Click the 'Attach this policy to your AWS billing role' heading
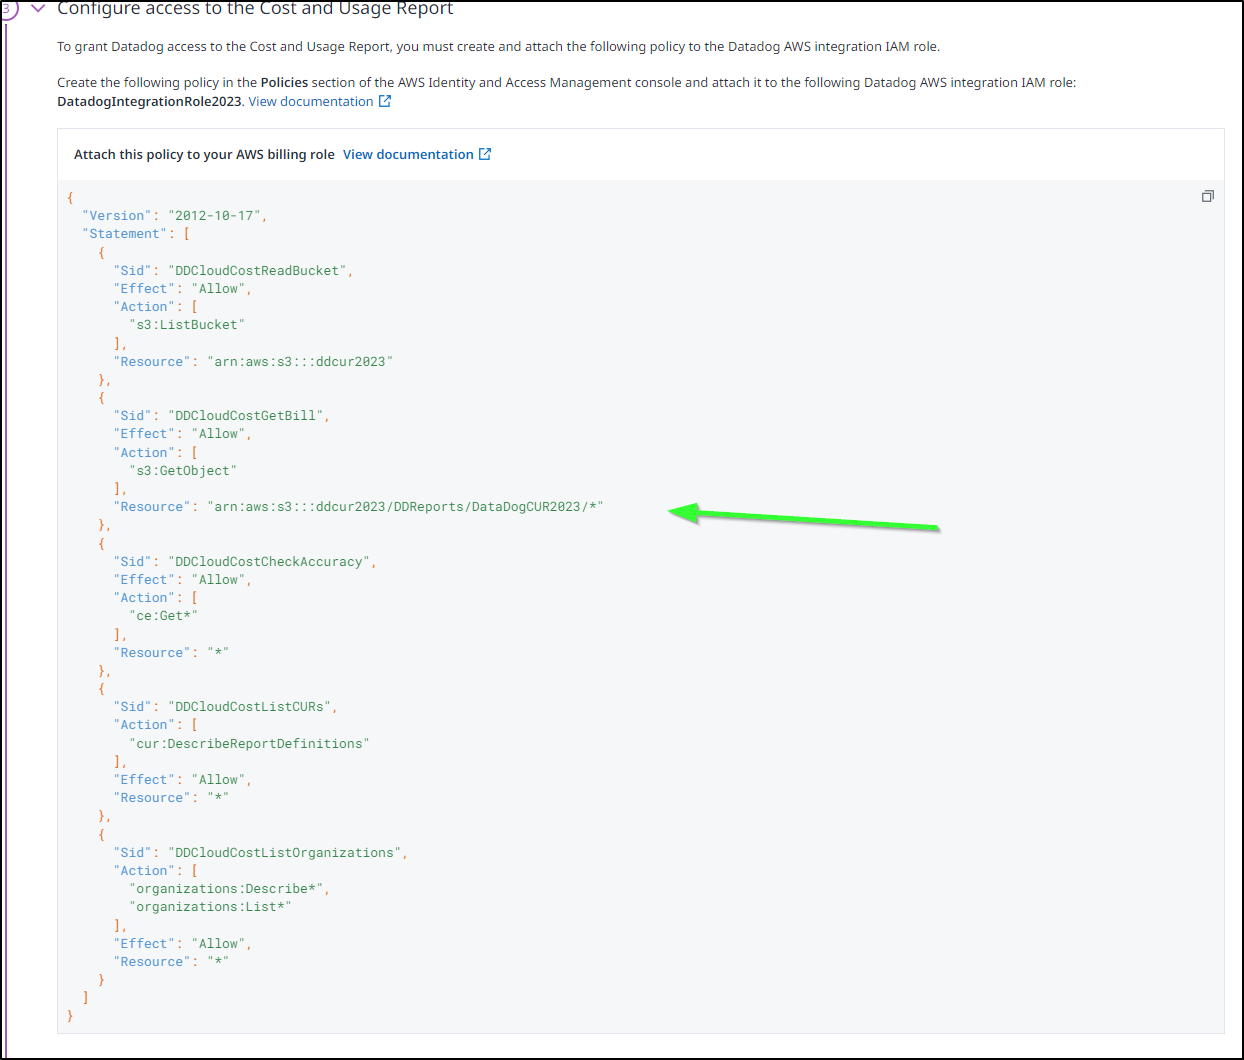The width and height of the screenshot is (1244, 1060). click(x=204, y=154)
